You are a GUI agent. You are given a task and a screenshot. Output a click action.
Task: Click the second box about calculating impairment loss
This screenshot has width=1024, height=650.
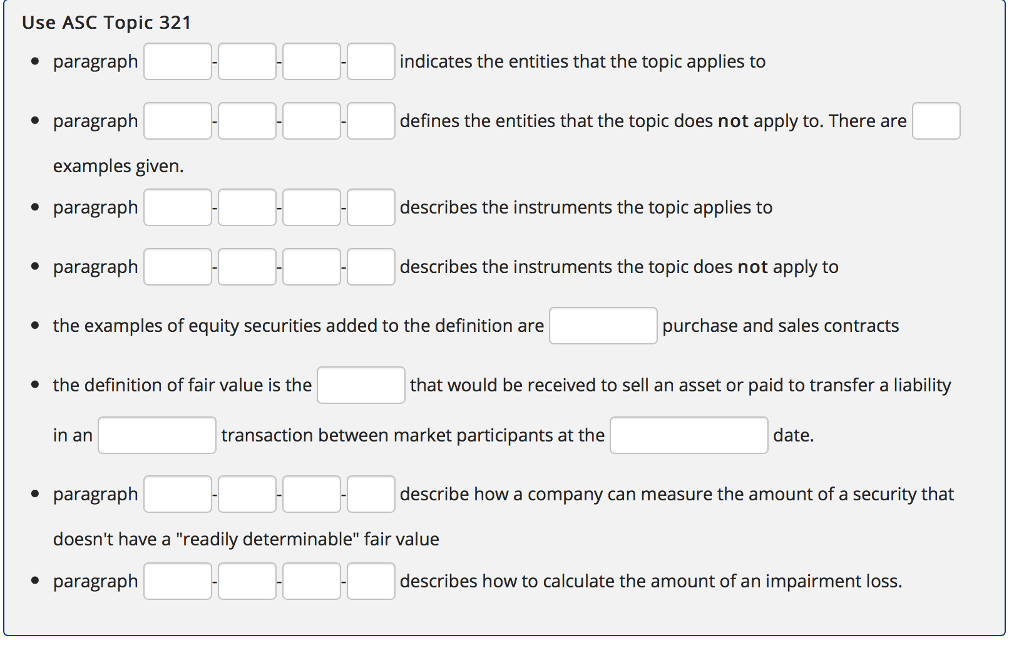[246, 580]
